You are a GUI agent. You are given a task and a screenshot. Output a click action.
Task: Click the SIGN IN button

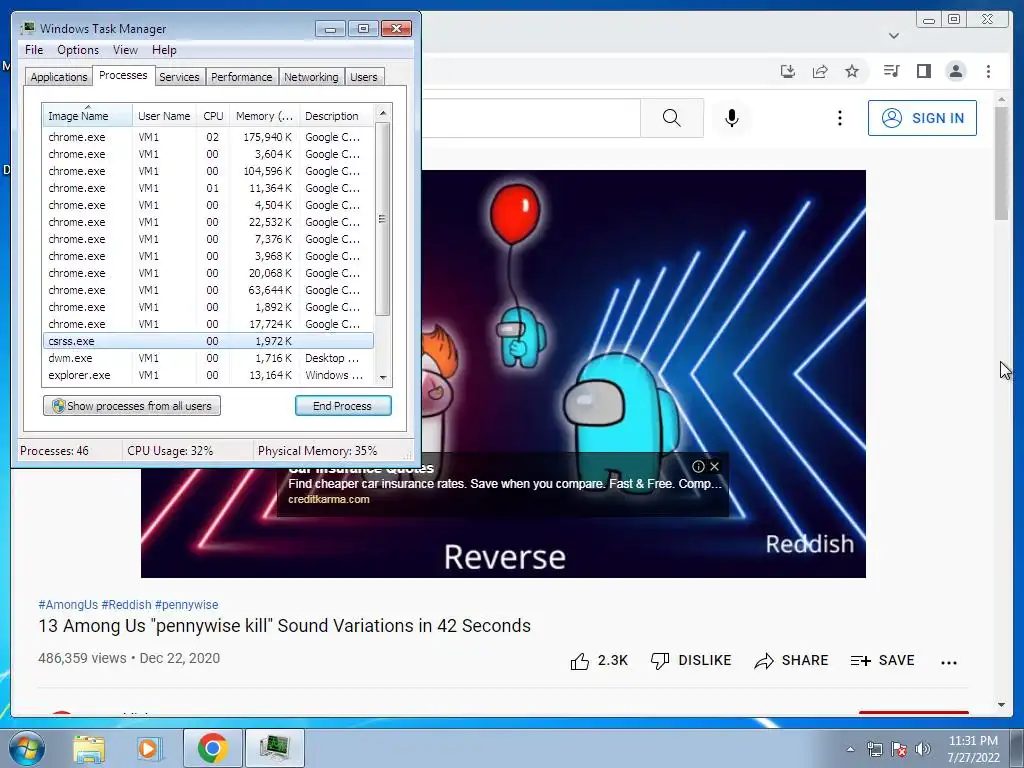tap(922, 118)
